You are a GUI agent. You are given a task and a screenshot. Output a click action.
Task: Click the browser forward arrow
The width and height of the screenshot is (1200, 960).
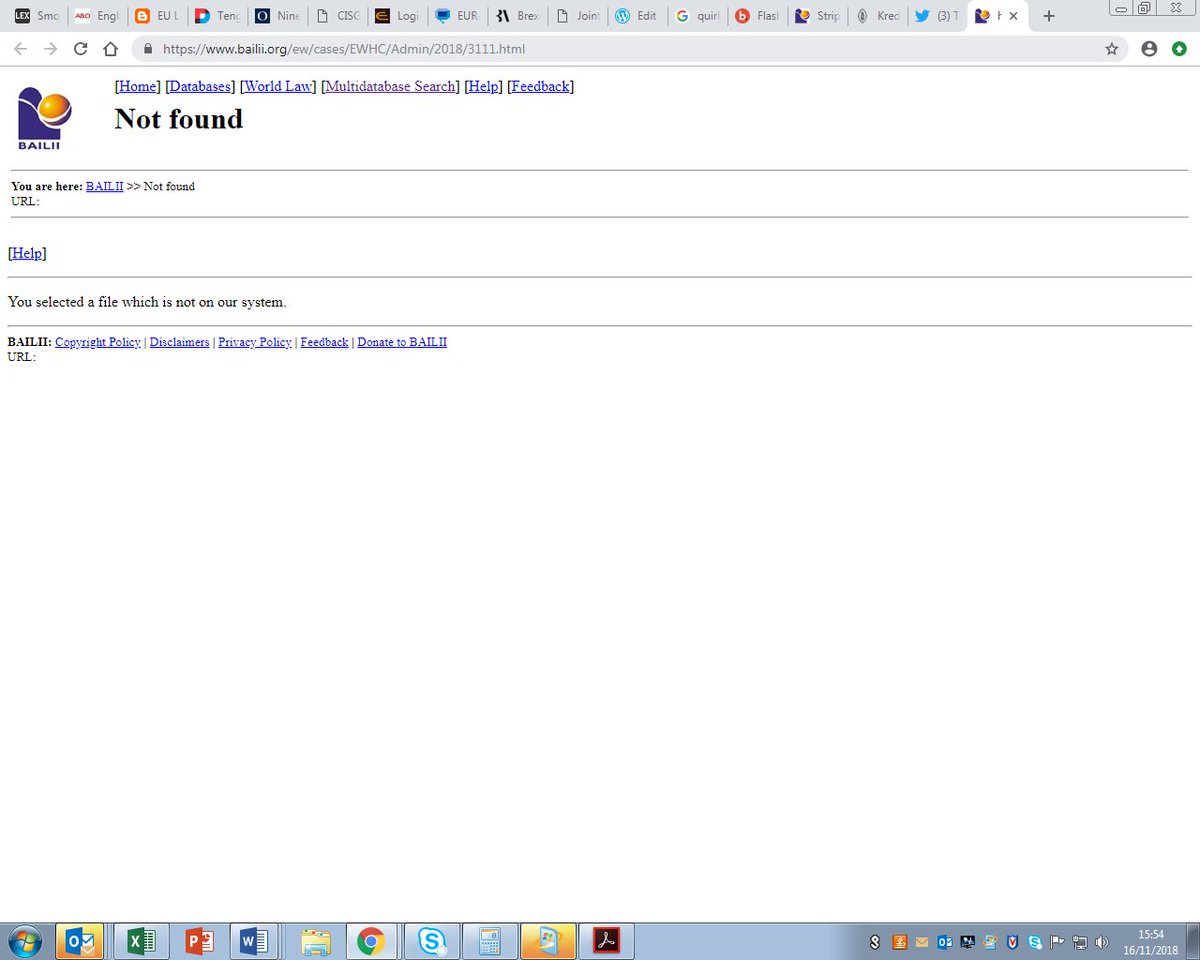click(x=50, y=48)
